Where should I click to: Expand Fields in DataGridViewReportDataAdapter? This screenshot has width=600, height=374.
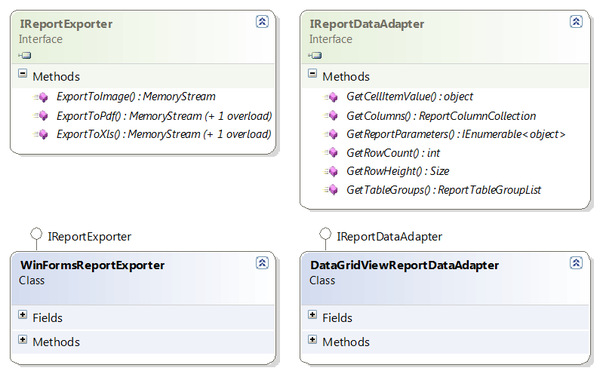pyautogui.click(x=313, y=315)
